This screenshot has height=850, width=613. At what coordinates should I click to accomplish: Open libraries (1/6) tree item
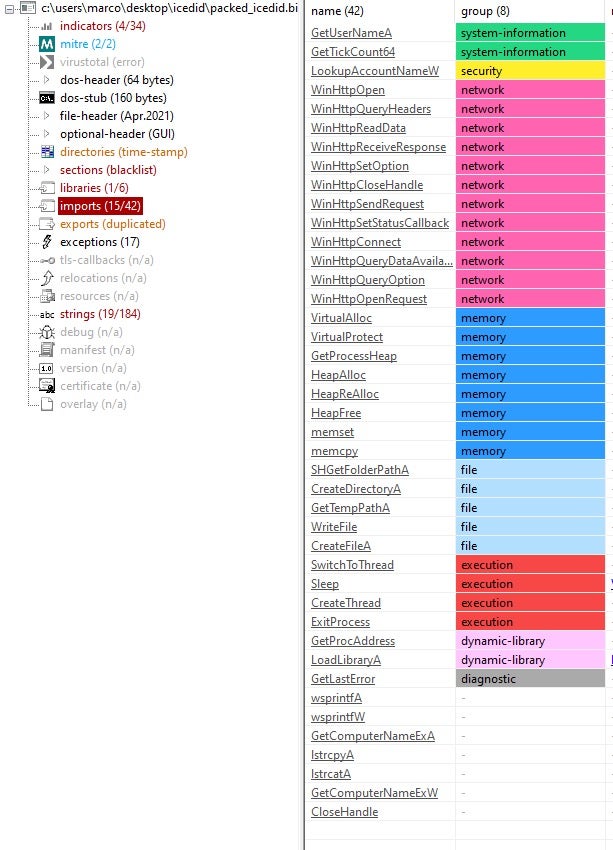pyautogui.click(x=94, y=188)
